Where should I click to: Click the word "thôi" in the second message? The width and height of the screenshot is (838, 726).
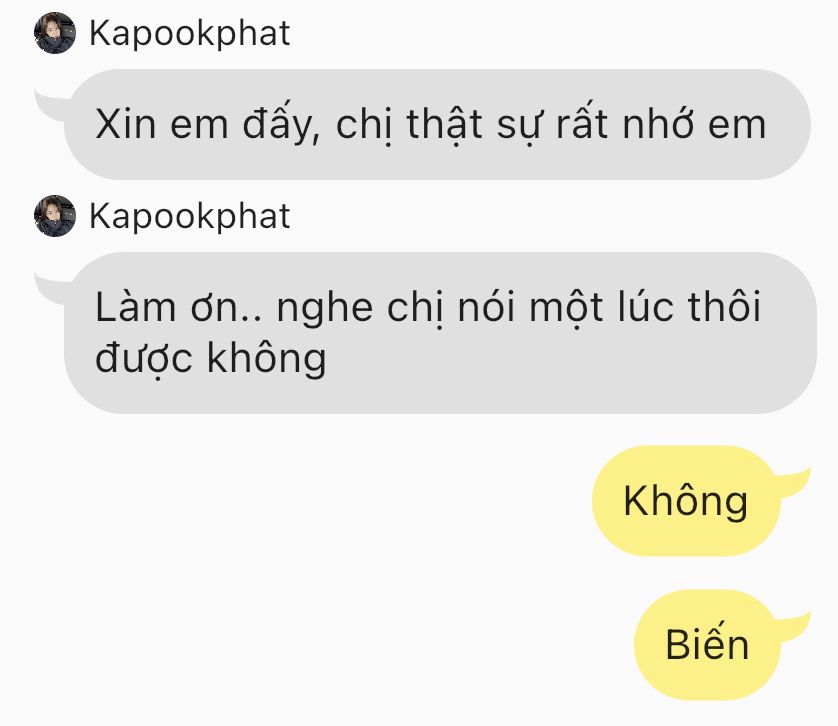point(724,307)
